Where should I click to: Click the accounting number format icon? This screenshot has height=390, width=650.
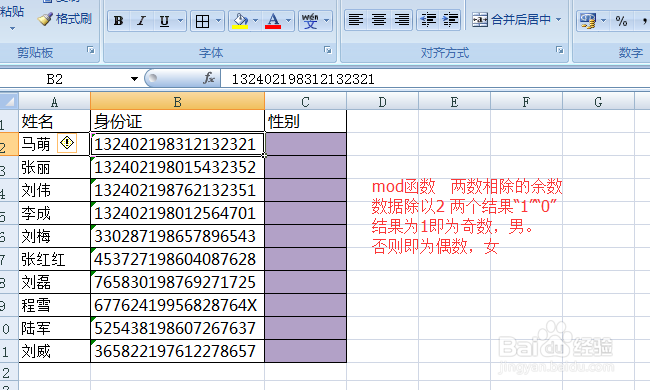[587, 21]
